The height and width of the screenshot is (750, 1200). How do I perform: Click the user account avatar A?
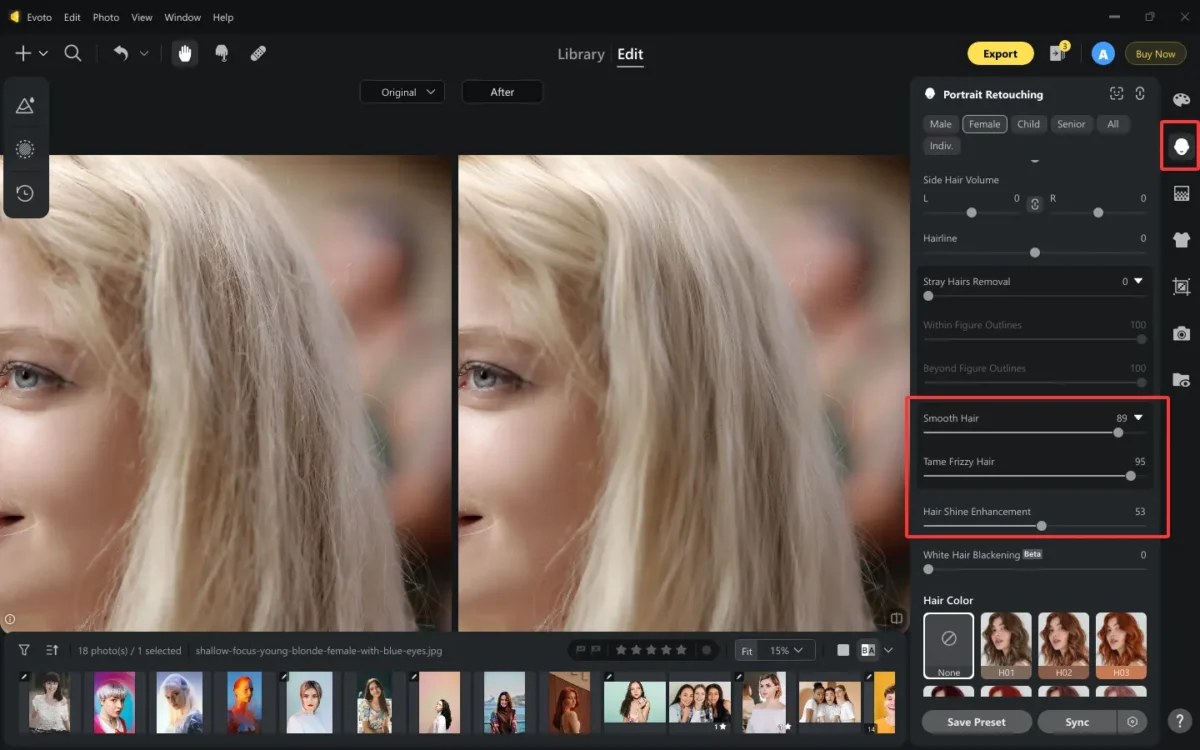pos(1103,54)
